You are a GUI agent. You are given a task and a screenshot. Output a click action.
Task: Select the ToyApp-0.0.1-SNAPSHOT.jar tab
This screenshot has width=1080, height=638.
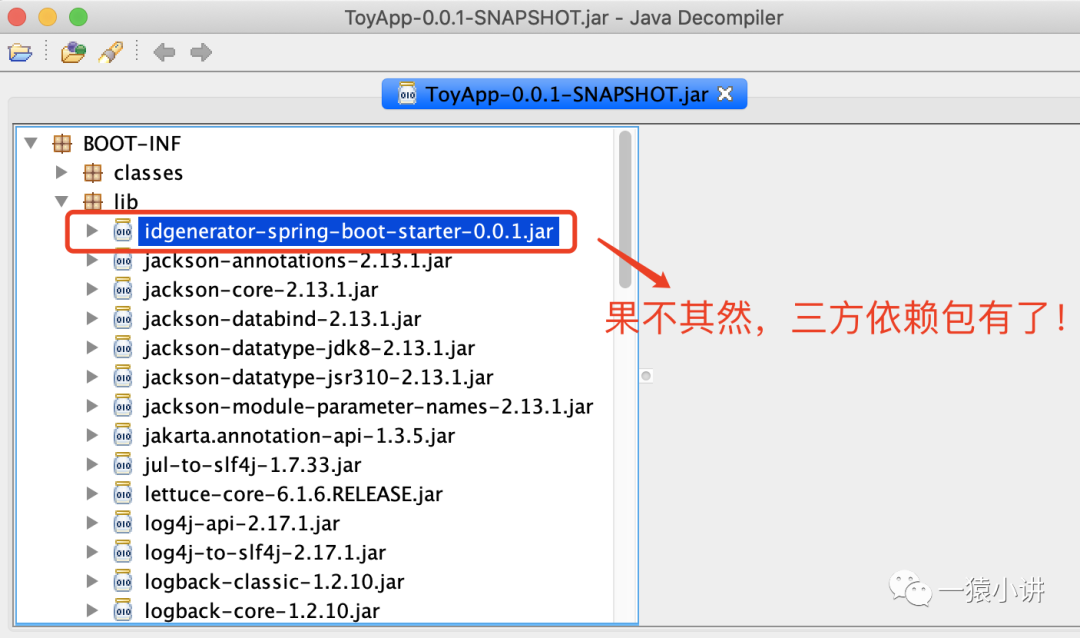click(564, 94)
